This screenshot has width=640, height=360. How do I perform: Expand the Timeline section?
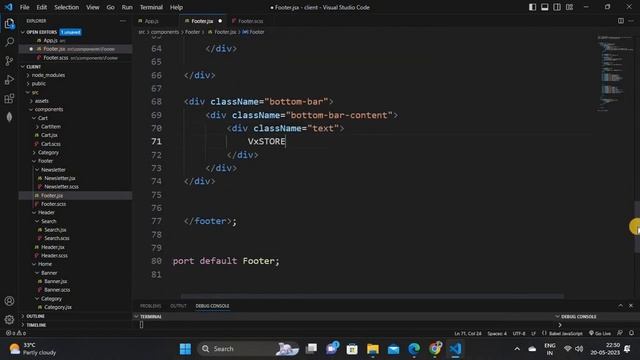coord(36,325)
